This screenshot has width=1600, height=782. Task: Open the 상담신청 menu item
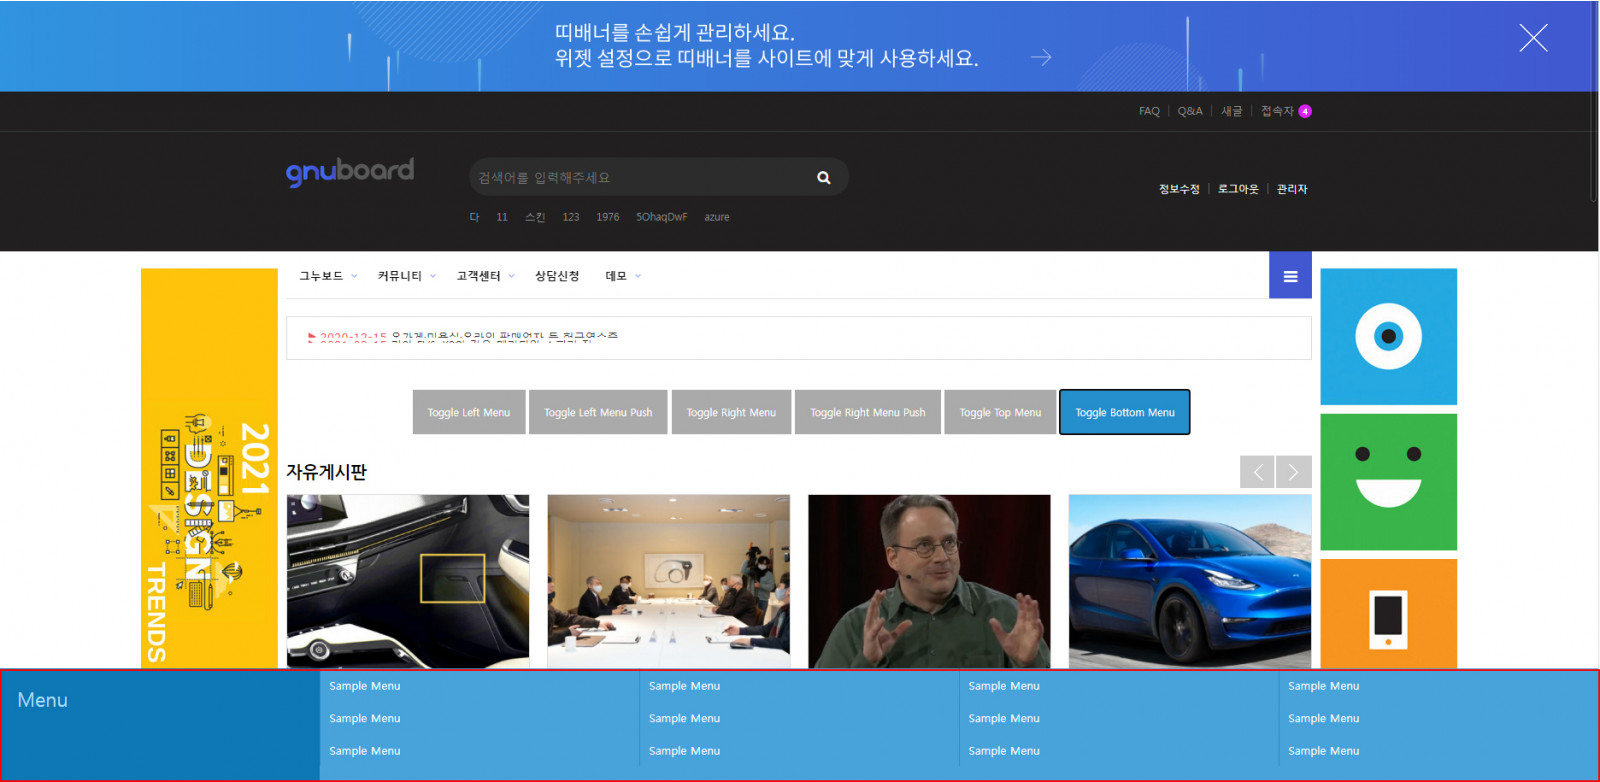click(557, 276)
